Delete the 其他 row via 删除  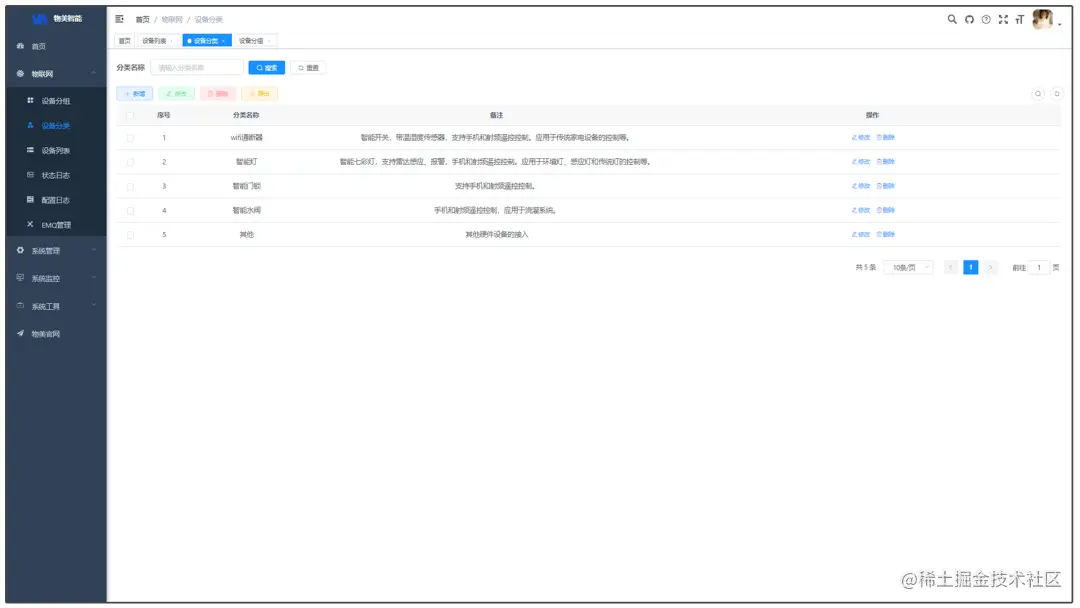coord(886,234)
